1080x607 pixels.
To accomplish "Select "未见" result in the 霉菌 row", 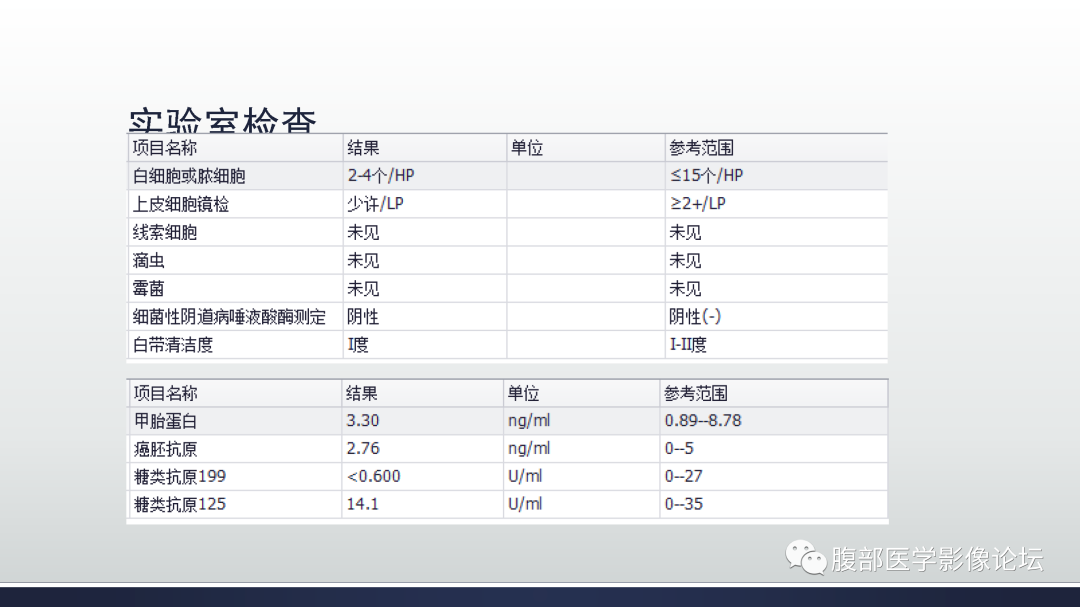I will (x=363, y=289).
